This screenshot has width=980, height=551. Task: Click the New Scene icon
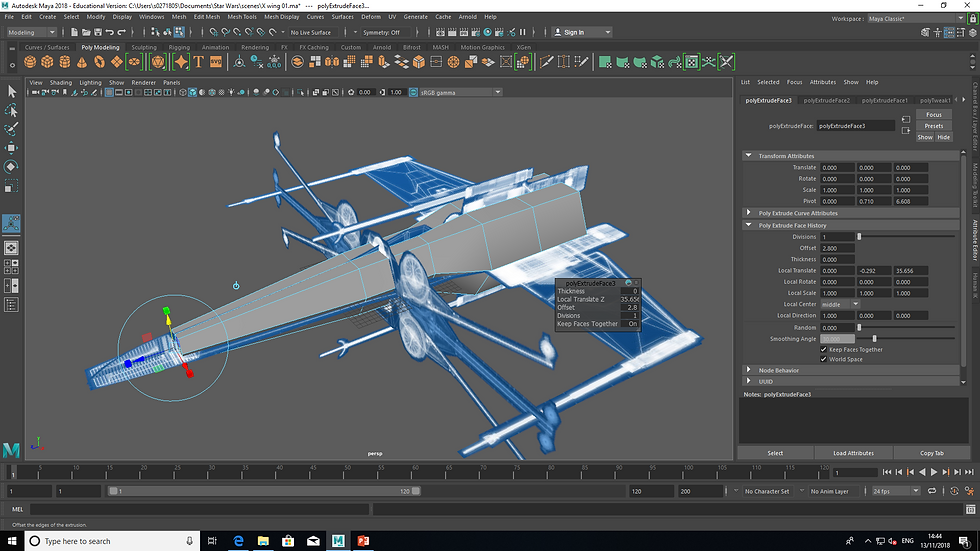pos(74,32)
